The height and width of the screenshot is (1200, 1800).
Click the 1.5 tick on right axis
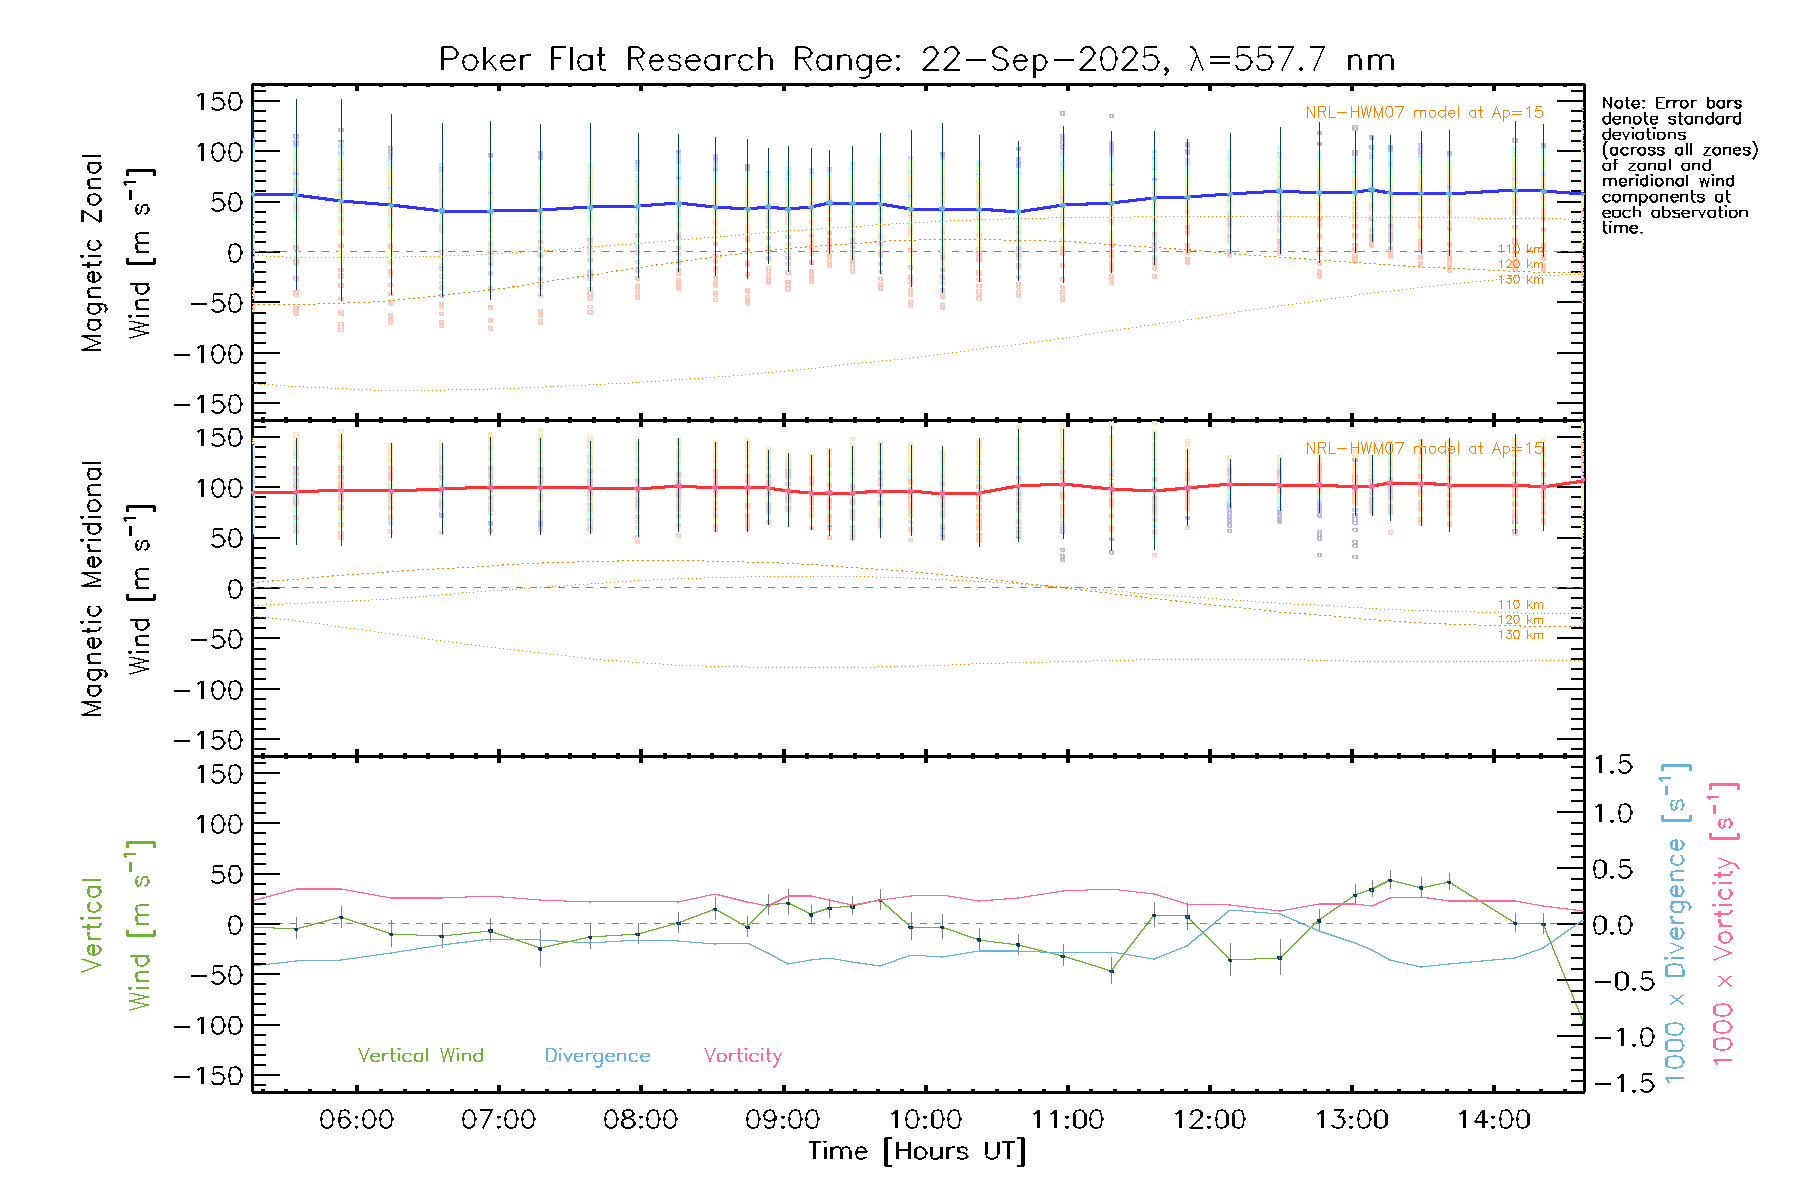pos(1612,765)
